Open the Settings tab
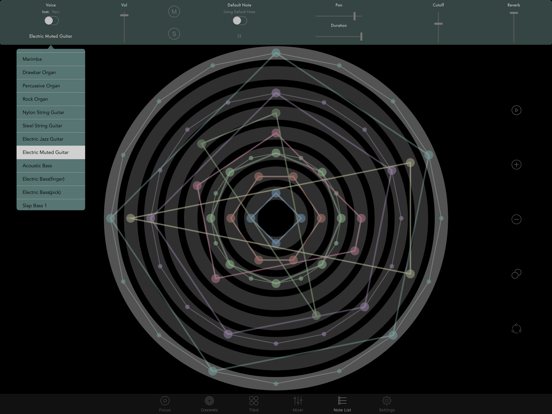This screenshot has height=414, width=552. (x=387, y=403)
